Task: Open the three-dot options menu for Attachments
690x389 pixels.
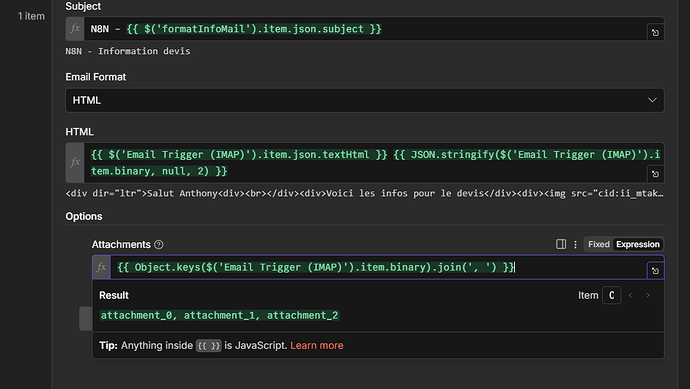Action: click(575, 244)
